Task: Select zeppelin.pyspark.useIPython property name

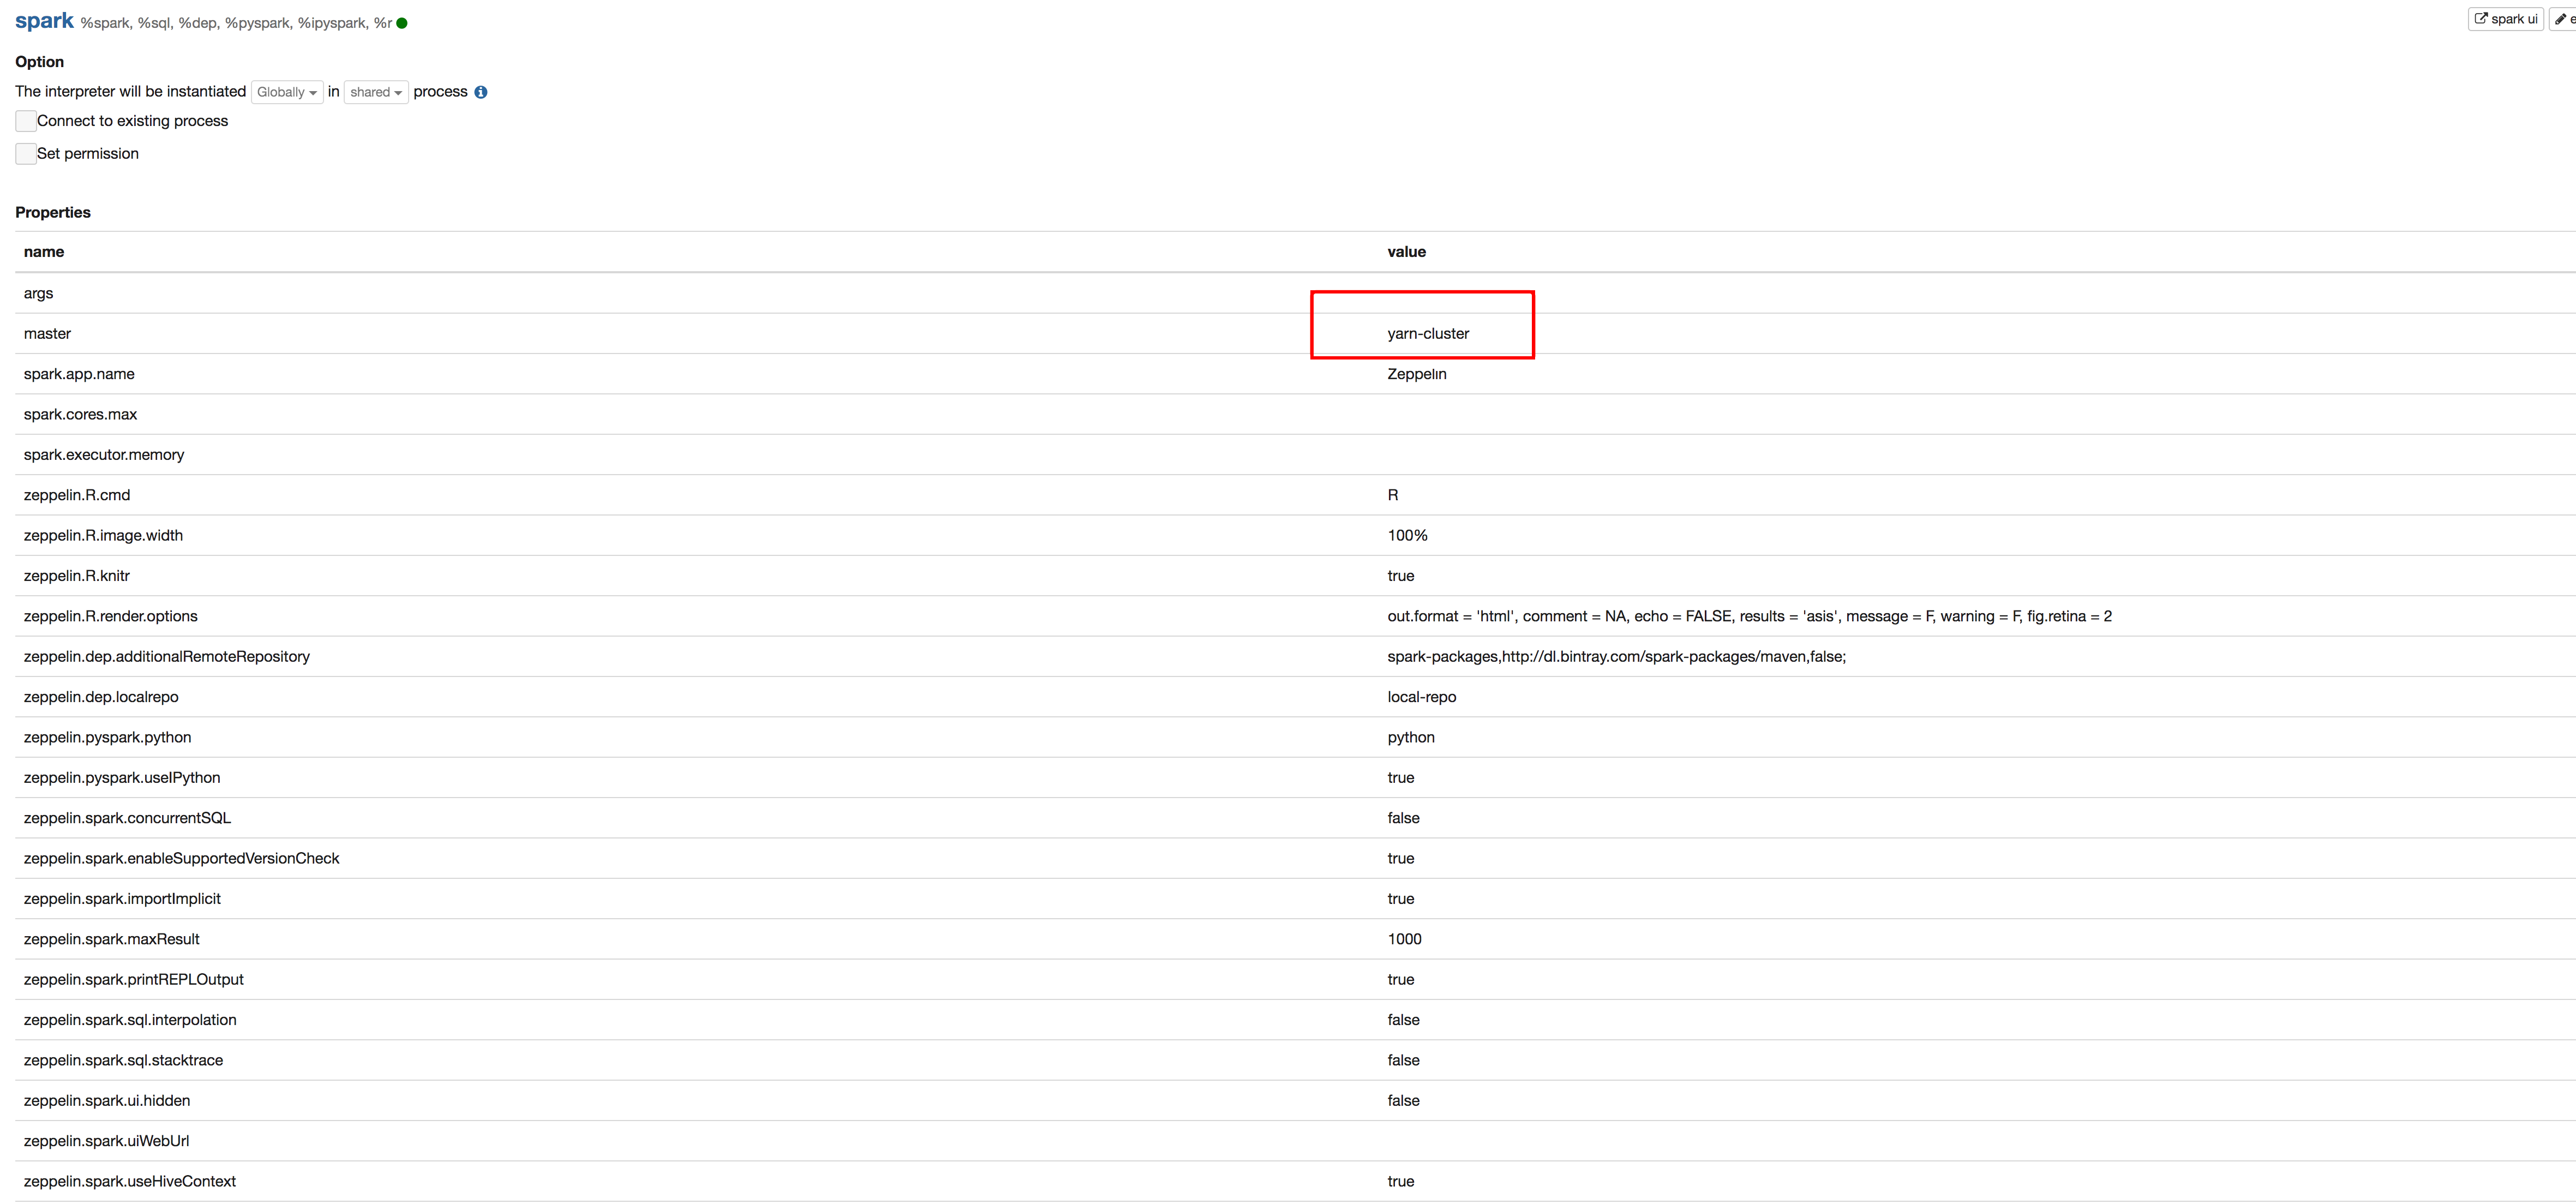Action: tap(122, 778)
